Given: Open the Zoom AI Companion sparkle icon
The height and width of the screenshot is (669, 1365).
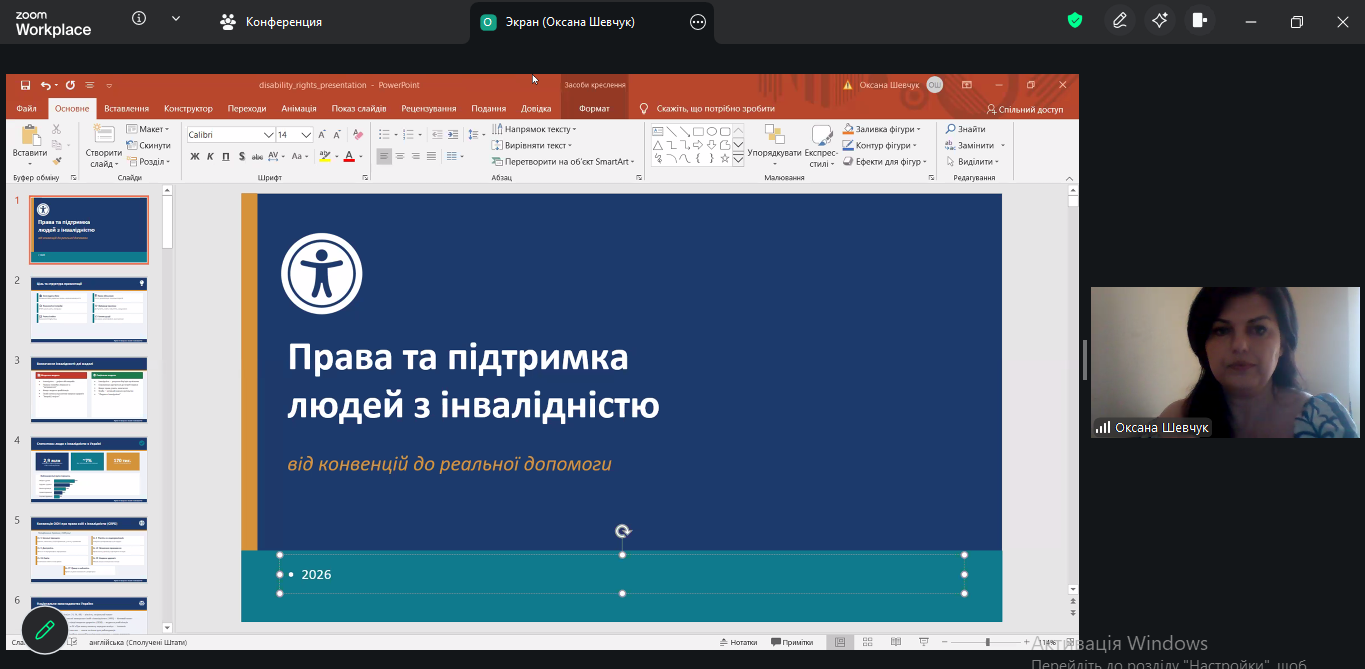Looking at the screenshot, I should coord(1159,21).
